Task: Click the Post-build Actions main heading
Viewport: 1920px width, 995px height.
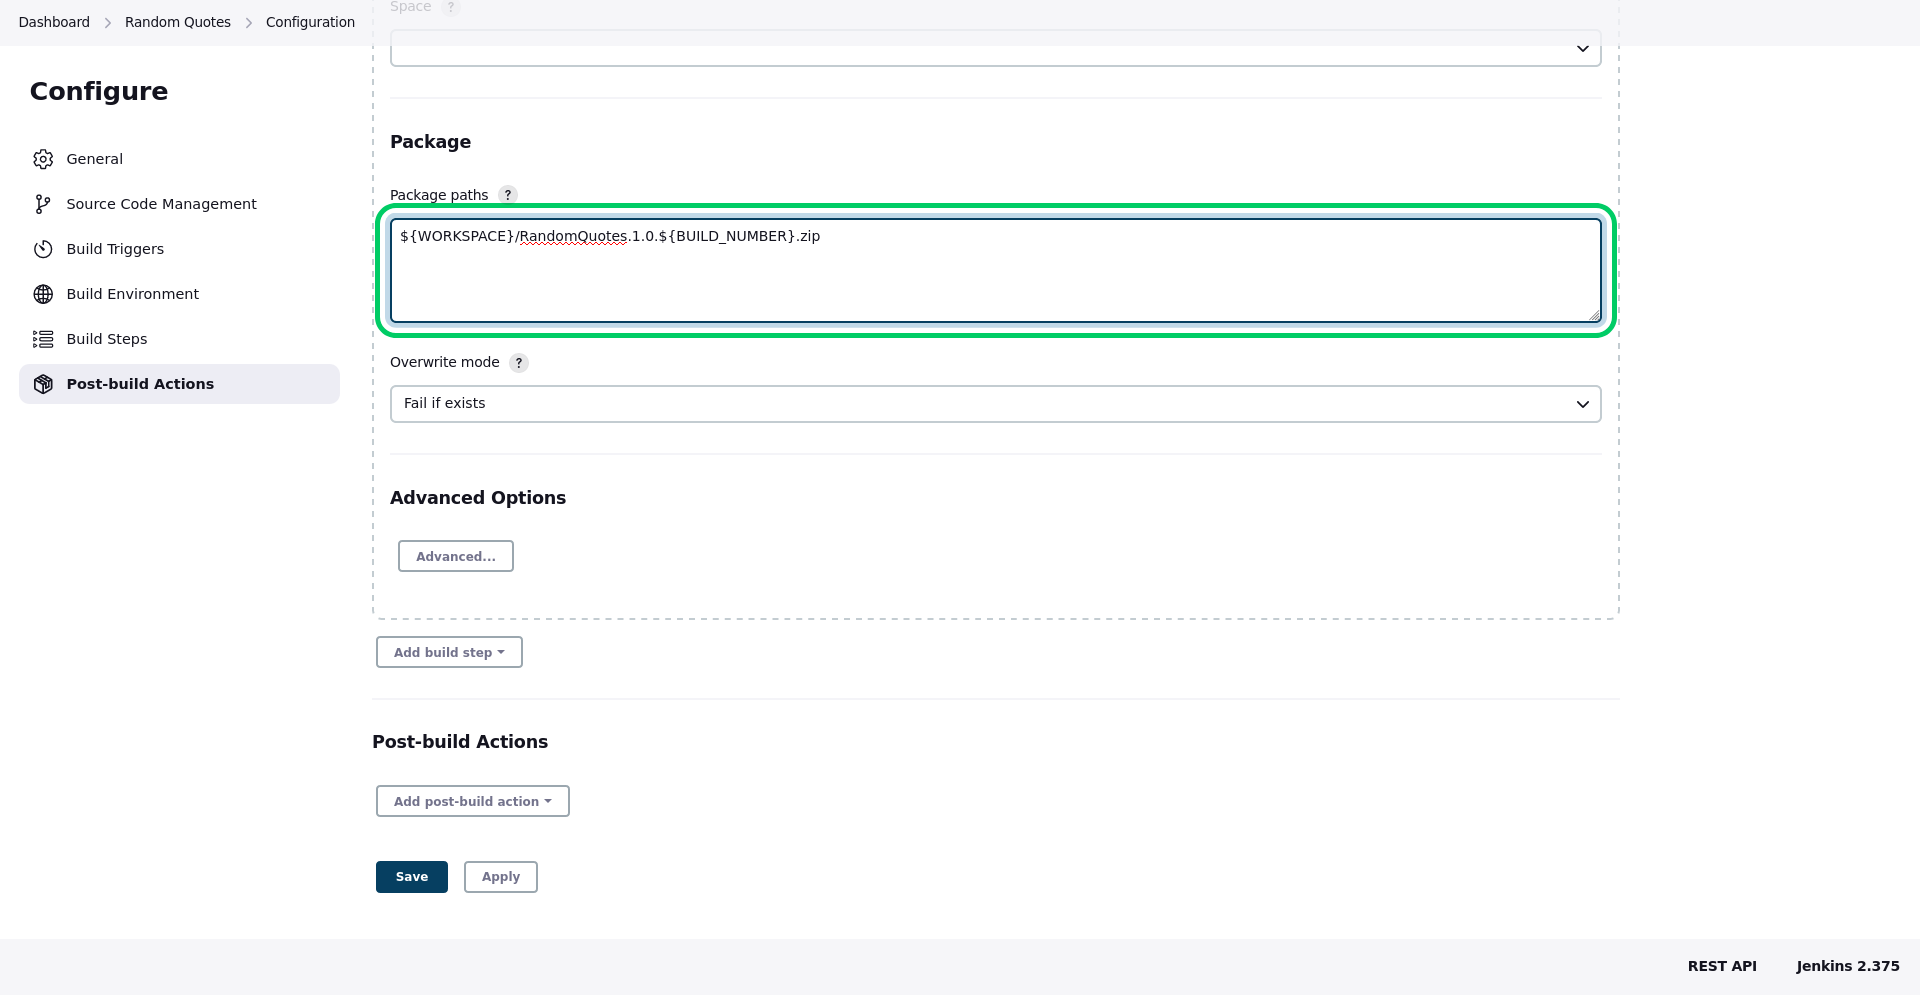Action: click(460, 742)
